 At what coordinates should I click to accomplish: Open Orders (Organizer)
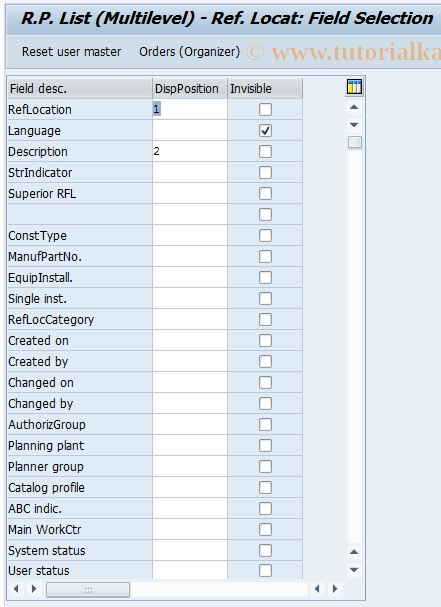click(189, 51)
